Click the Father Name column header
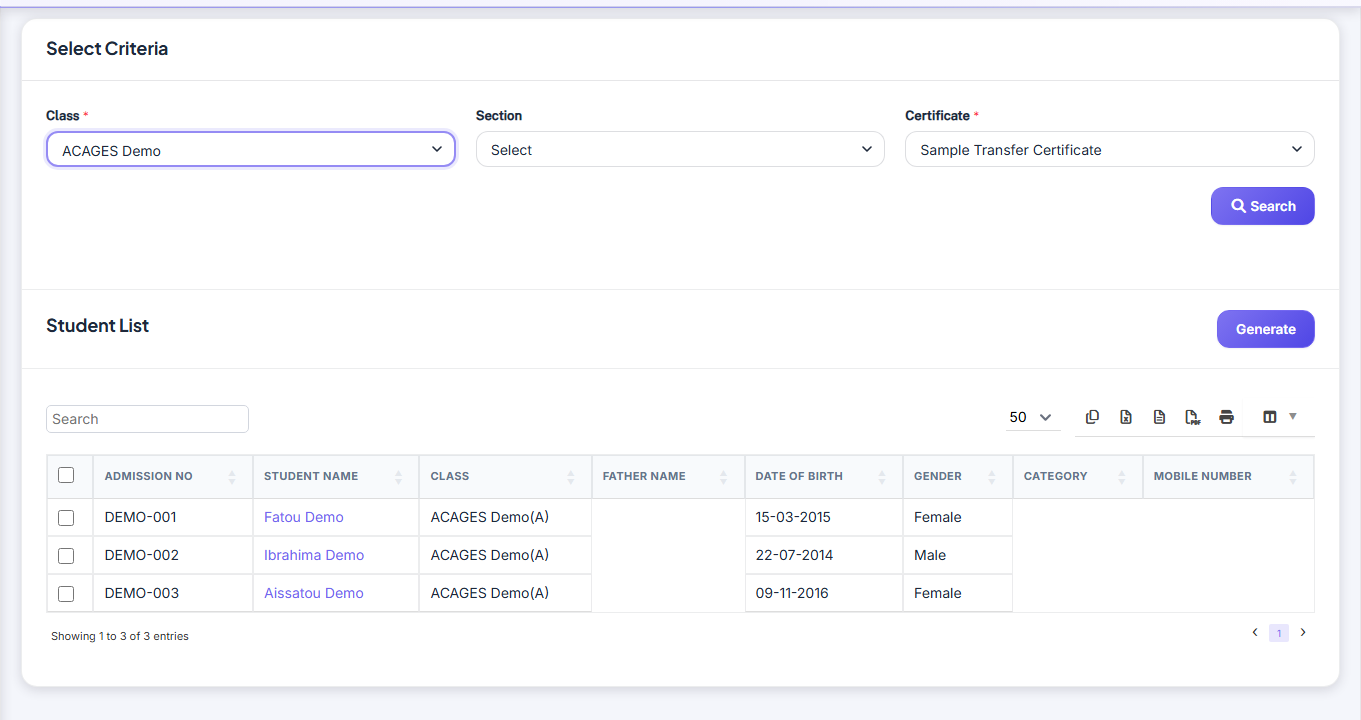The image size is (1361, 720). click(x=668, y=477)
